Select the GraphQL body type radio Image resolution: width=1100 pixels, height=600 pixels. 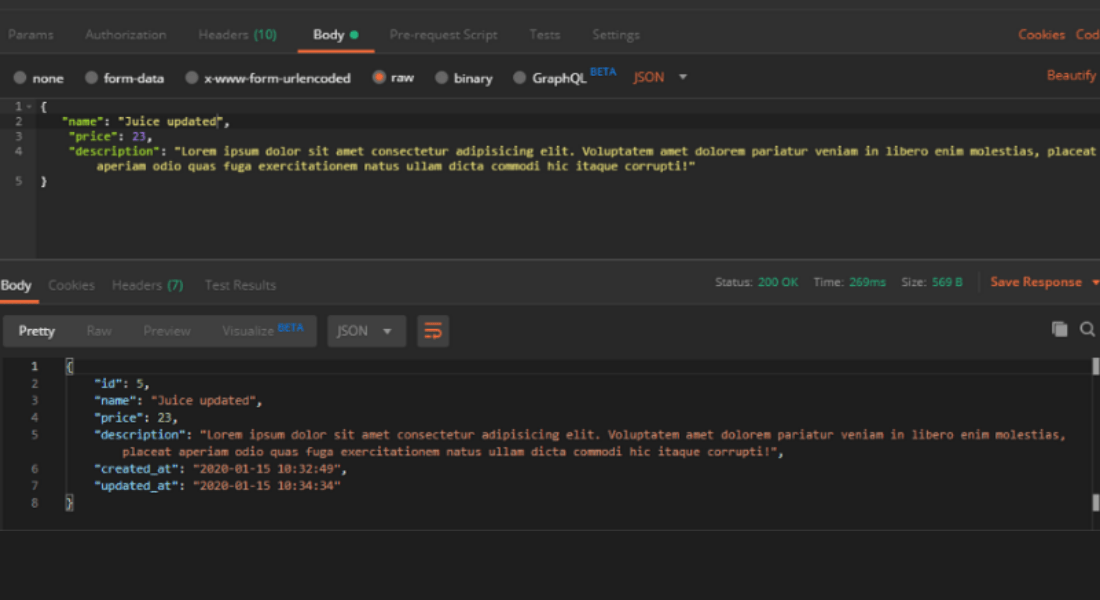pyautogui.click(x=519, y=78)
